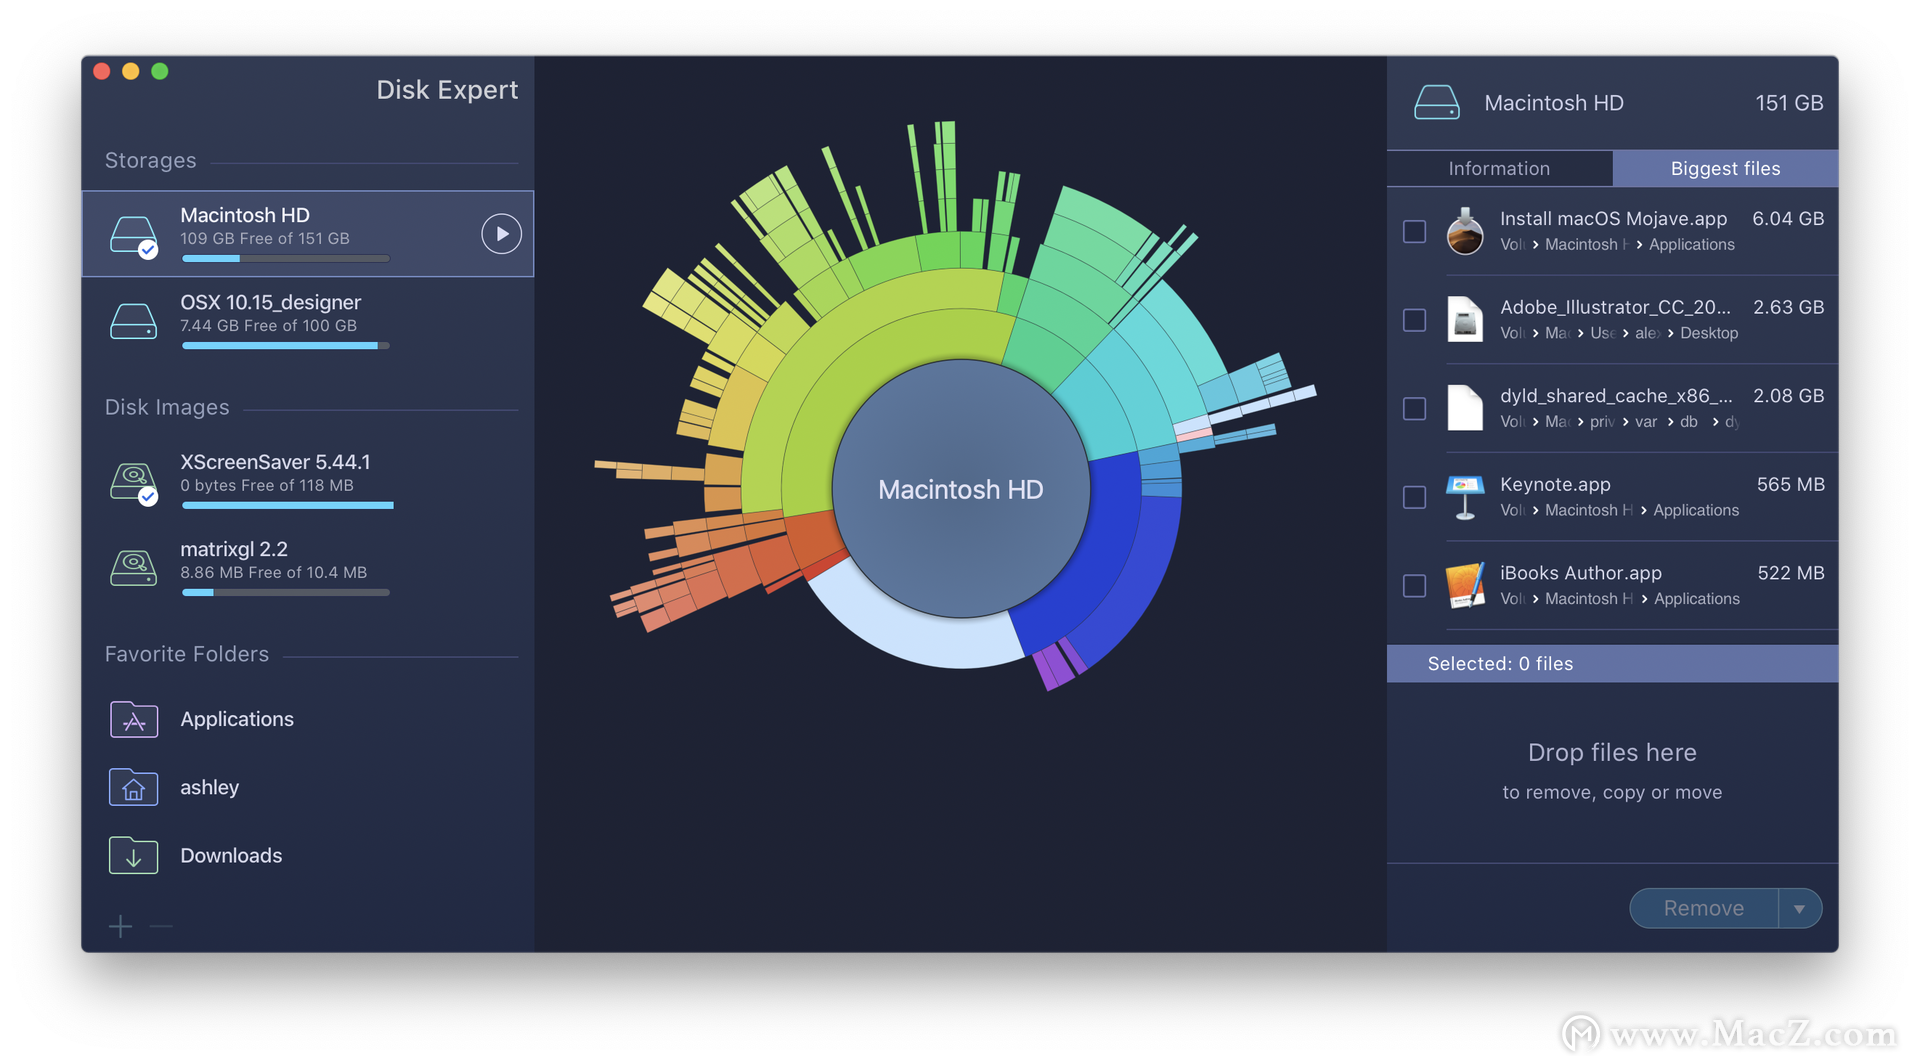Screen dimensions: 1920x1060
Task: Select the OSX 10.15_designer drive icon
Action: click(x=133, y=321)
